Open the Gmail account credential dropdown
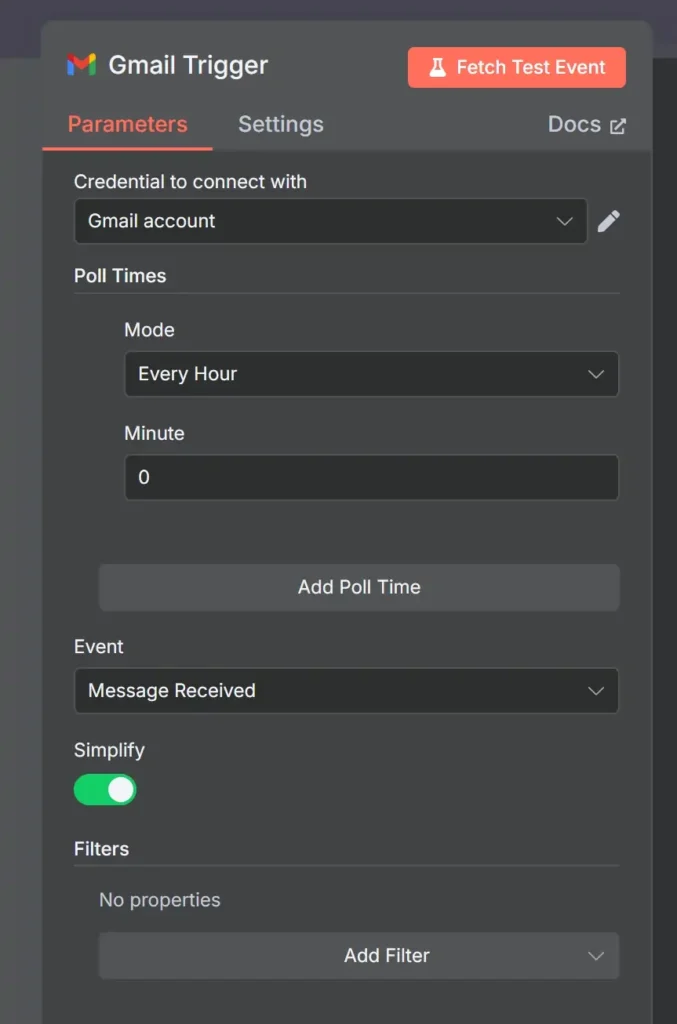677x1024 pixels. [x=320, y=221]
